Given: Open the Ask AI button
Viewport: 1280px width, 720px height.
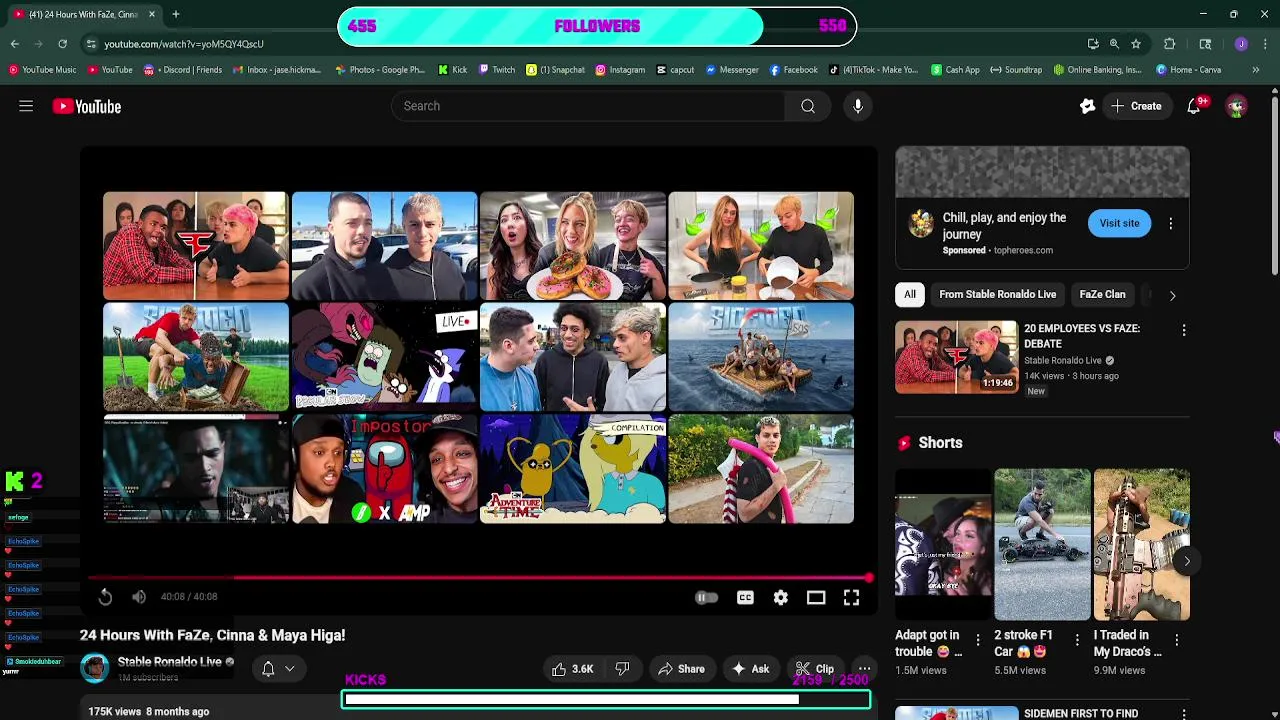Looking at the screenshot, I should pyautogui.click(x=750, y=669).
